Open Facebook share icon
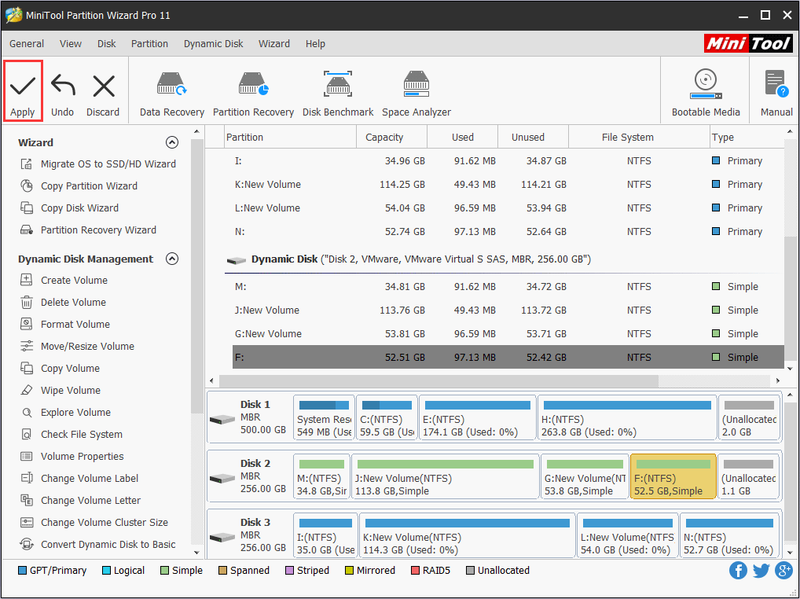This screenshot has width=800, height=599. 738,570
